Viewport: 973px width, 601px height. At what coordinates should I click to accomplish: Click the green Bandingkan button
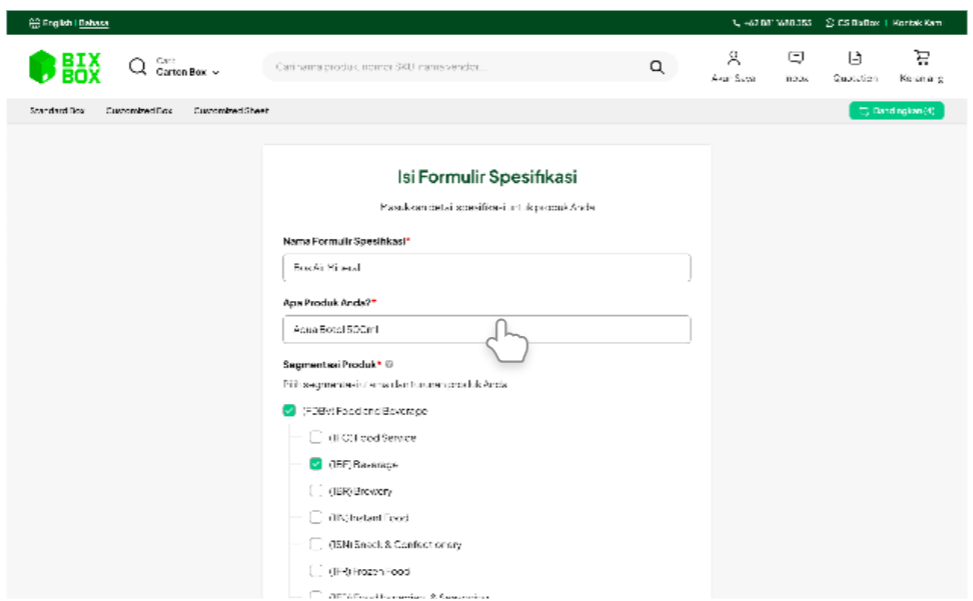point(896,111)
